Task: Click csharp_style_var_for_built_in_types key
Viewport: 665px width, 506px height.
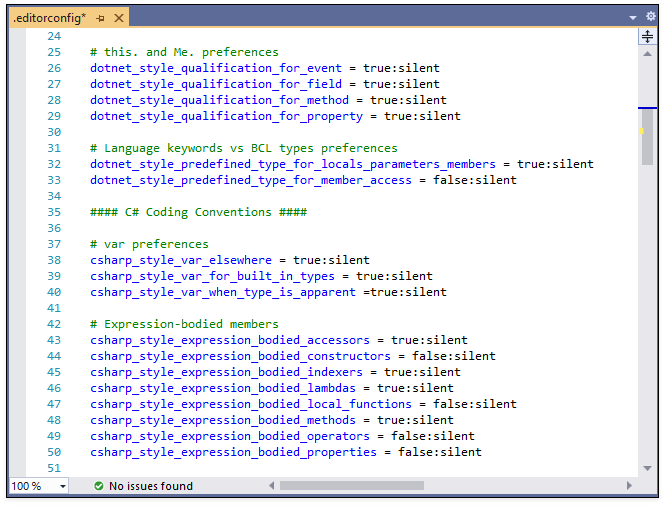Action: point(212,277)
